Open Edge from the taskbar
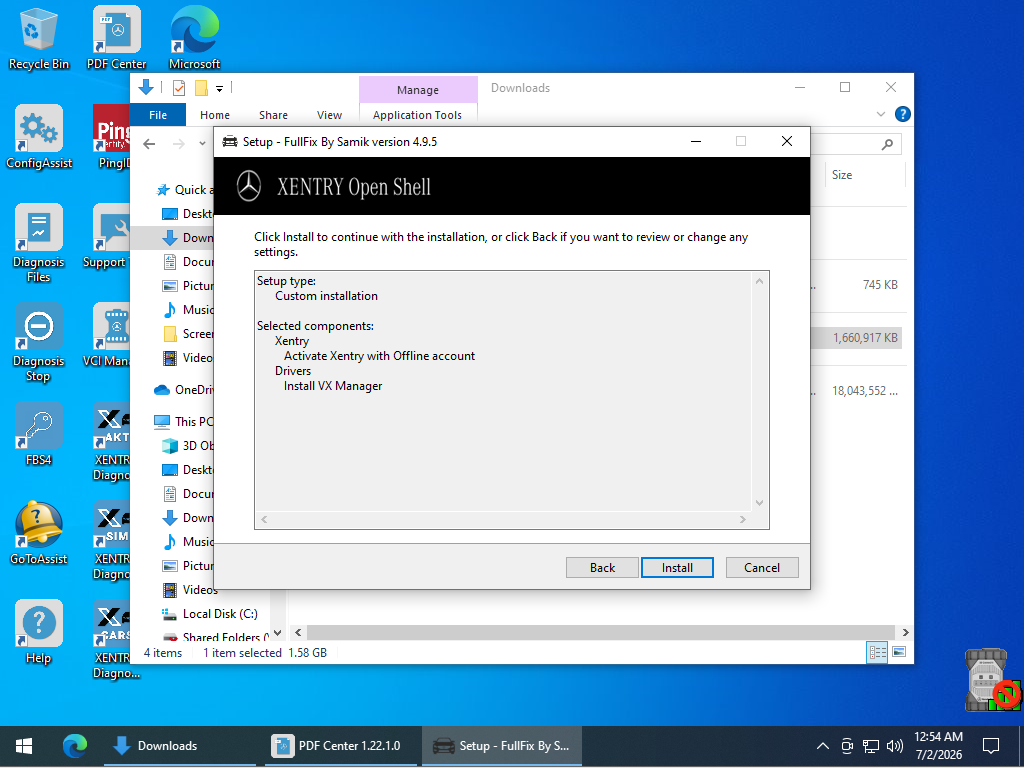This screenshot has width=1024, height=768. [75, 746]
